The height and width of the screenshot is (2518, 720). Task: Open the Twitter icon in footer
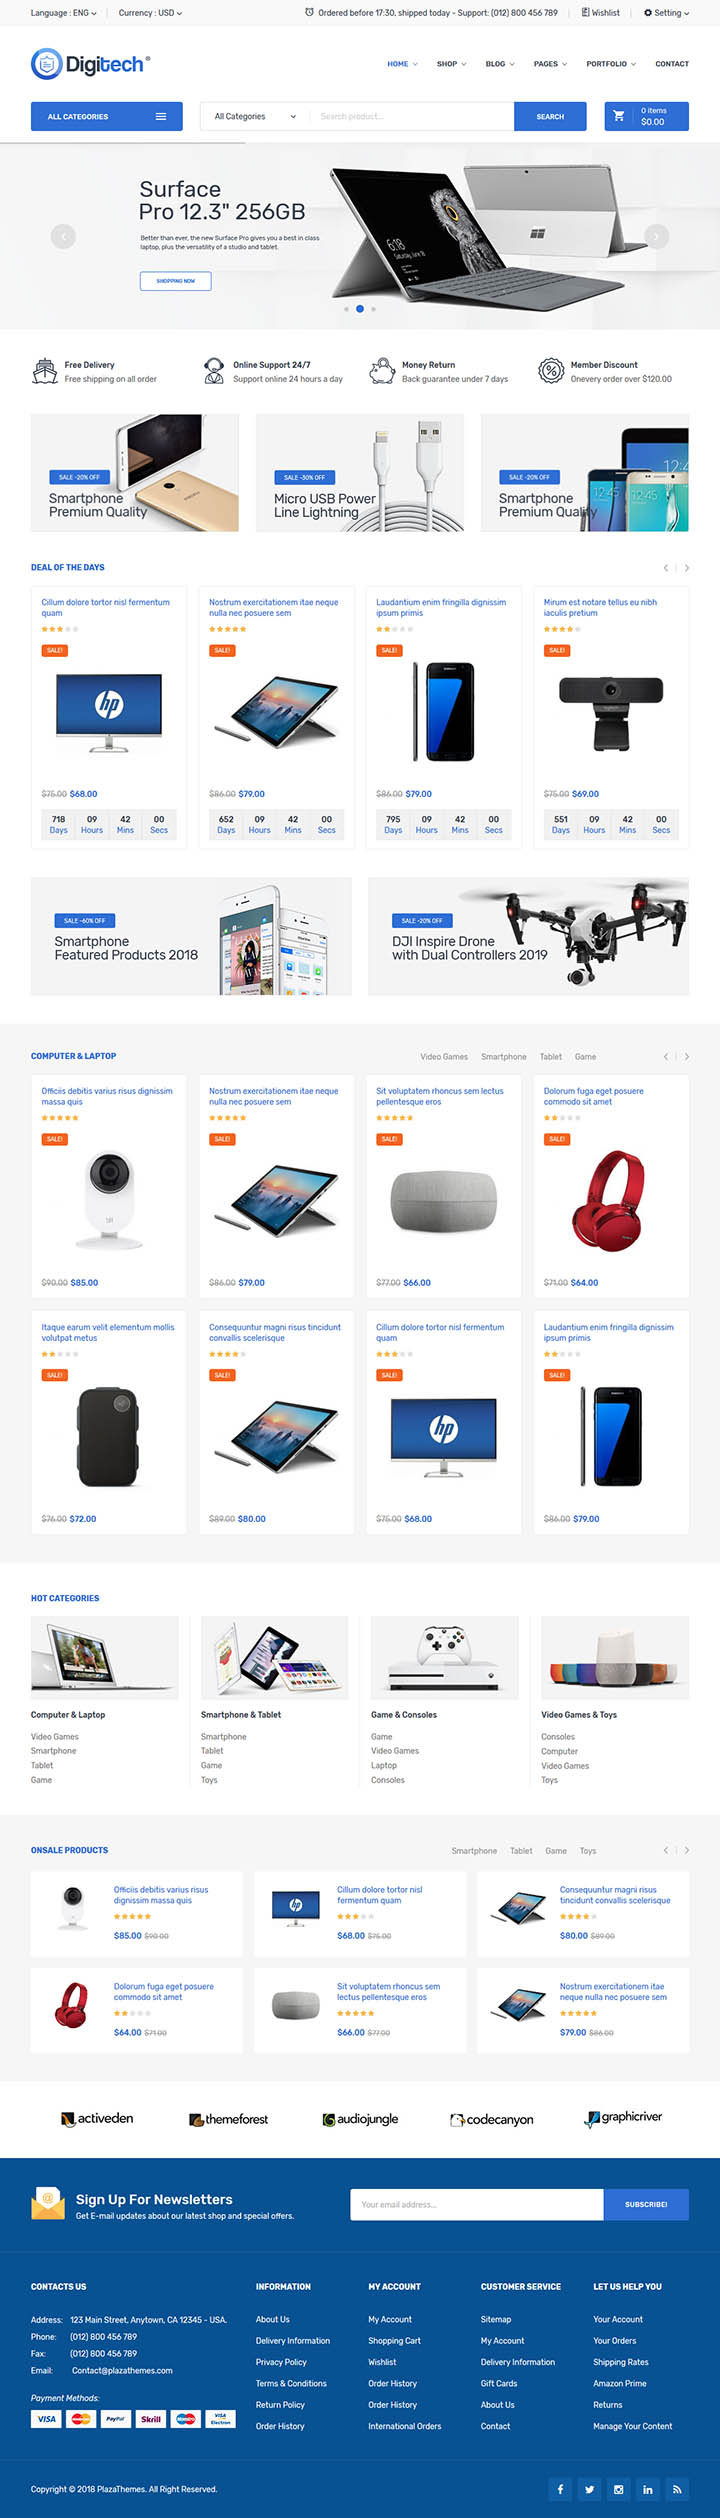coord(589,2489)
